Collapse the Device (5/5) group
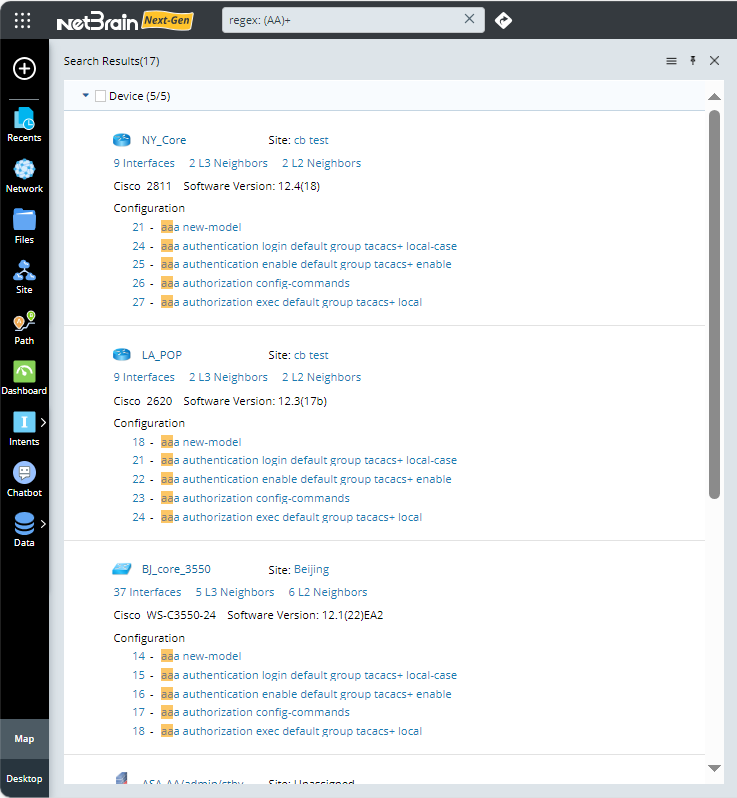 (86, 95)
